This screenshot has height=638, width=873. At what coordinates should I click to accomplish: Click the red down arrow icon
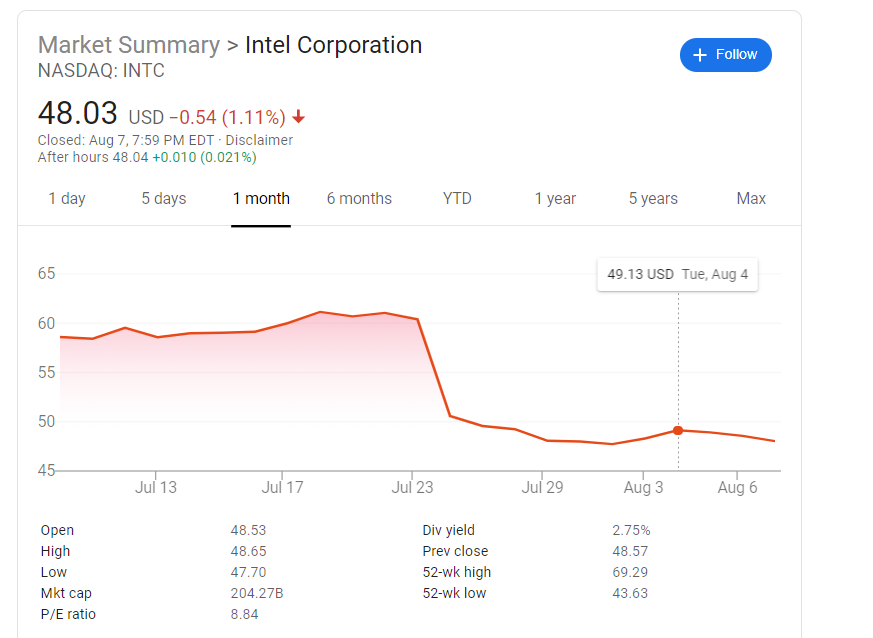point(299,117)
